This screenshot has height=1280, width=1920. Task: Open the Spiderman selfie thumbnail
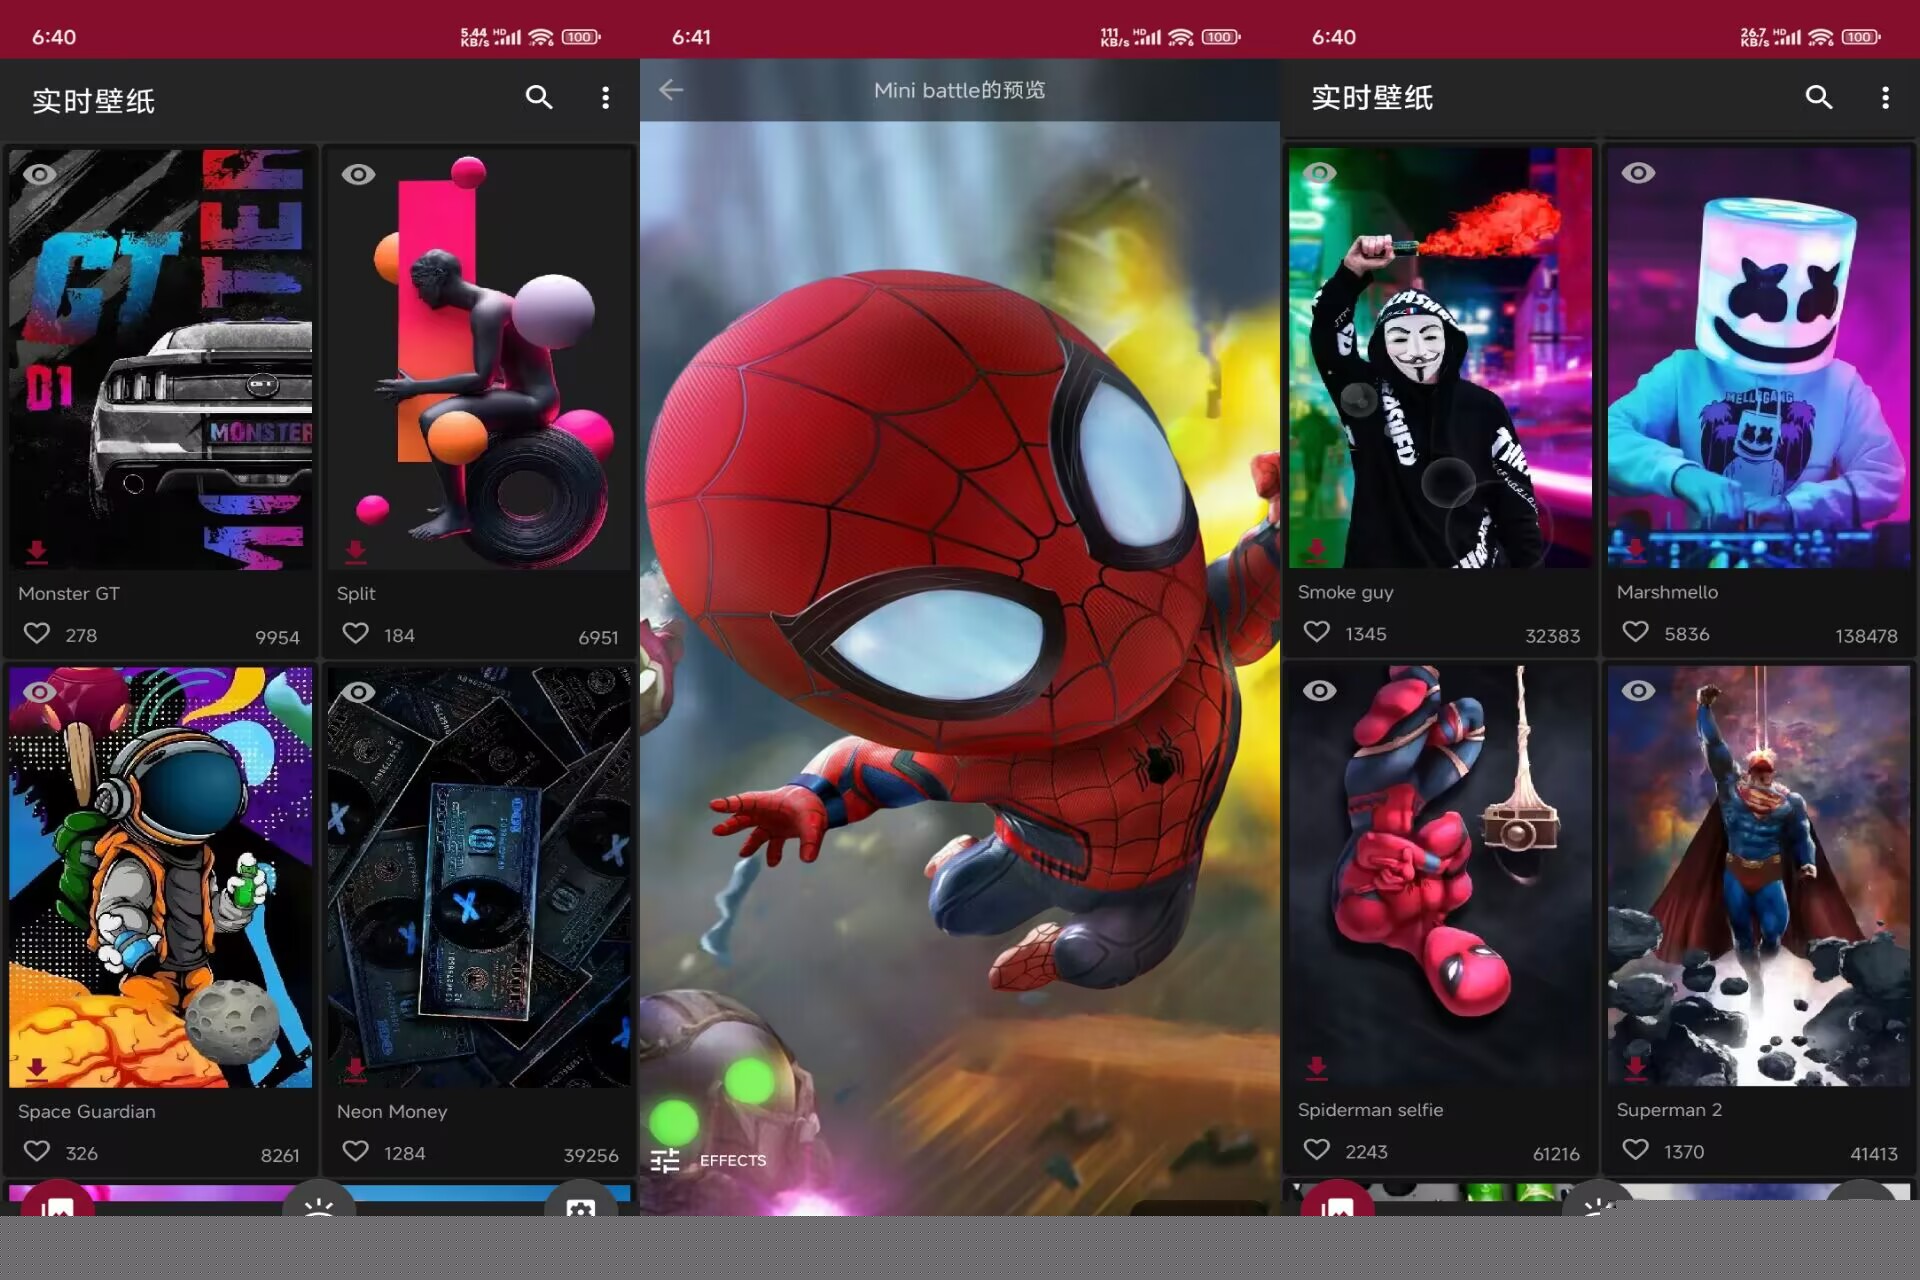point(1440,876)
